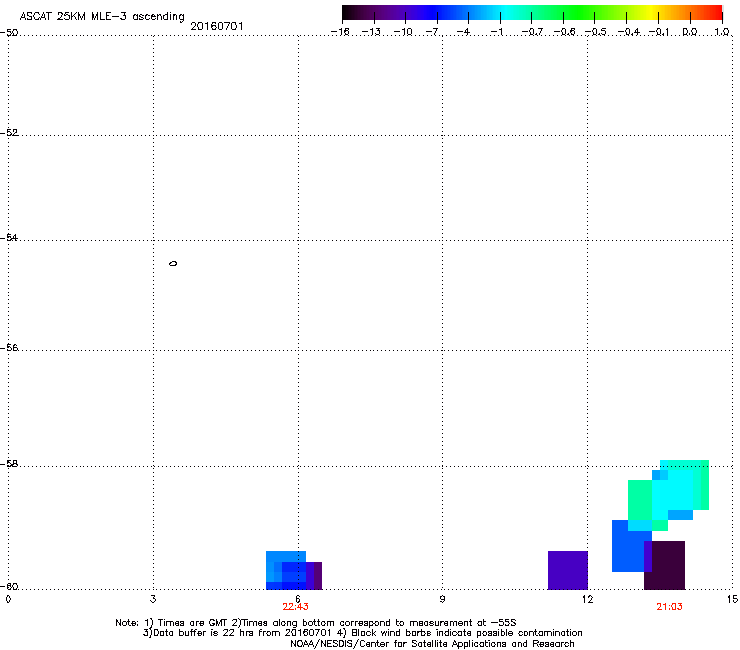Click the yellow section of the color bar
The height and width of the screenshot is (650, 740).
(x=651, y=12)
